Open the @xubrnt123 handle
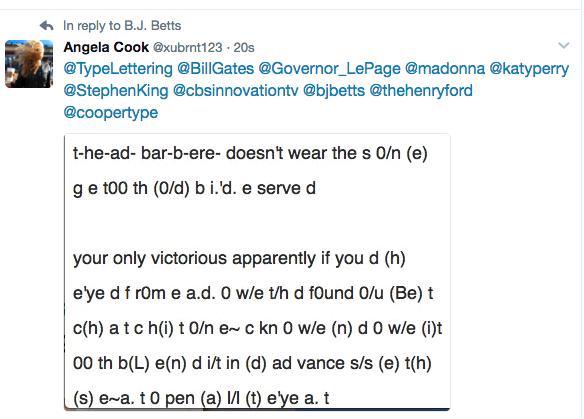 click(188, 48)
